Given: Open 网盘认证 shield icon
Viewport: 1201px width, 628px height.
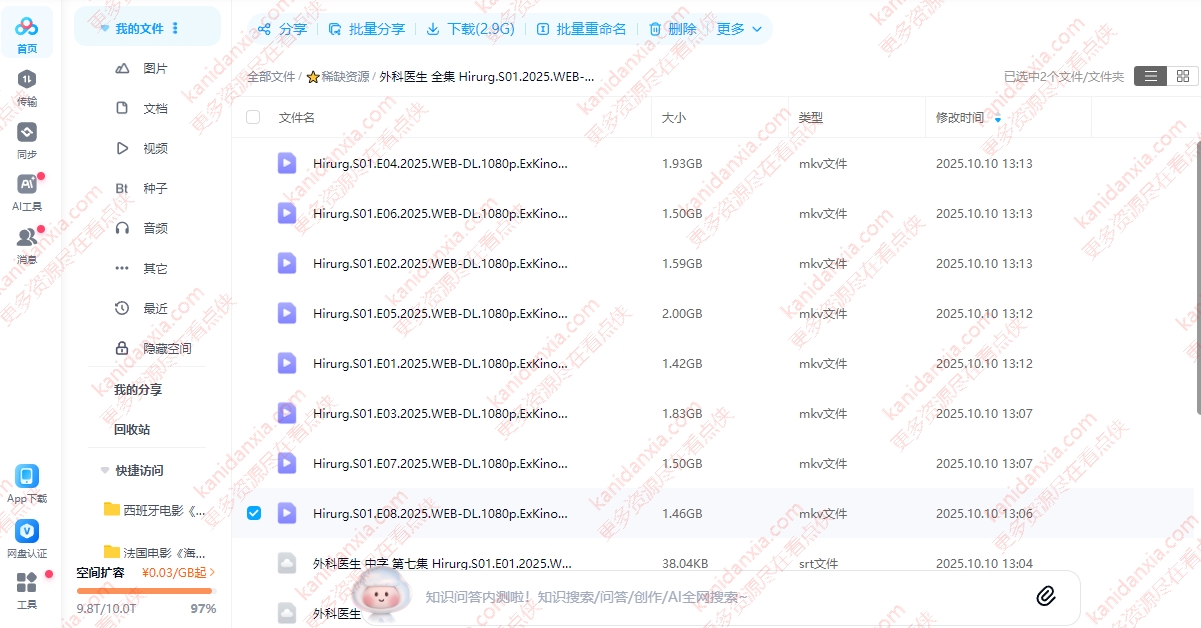Looking at the screenshot, I should point(27,531).
